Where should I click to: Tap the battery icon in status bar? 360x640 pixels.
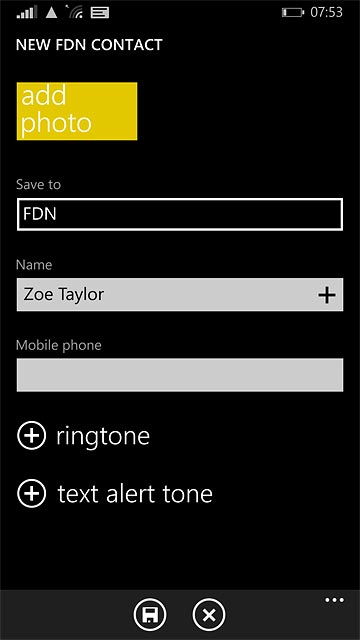293,13
